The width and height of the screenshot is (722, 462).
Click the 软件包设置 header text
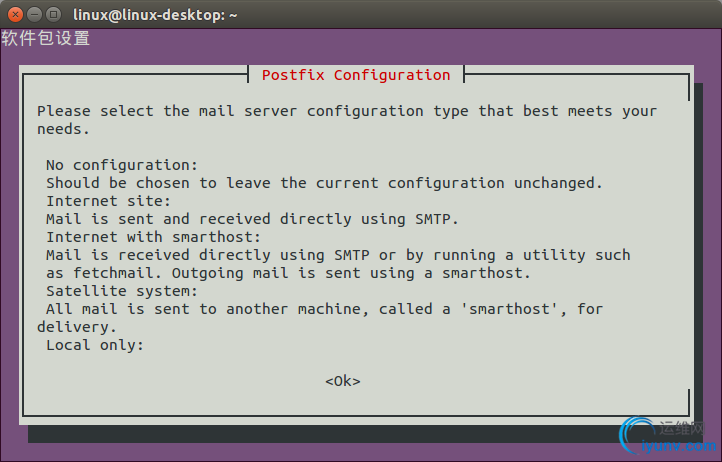coord(46,39)
